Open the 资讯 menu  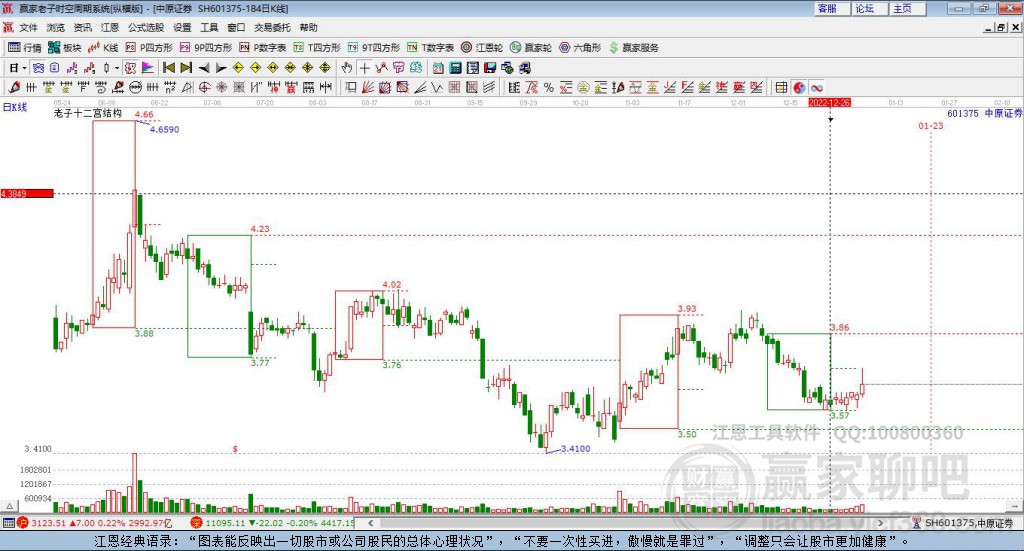click(82, 27)
